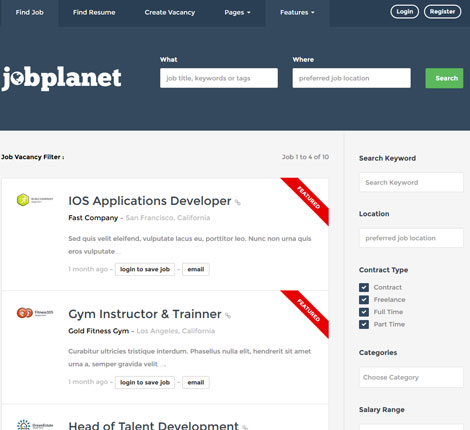The width and height of the screenshot is (470, 430).
Task: Click the Gold Fitness Gym name link
Action: [99, 331]
